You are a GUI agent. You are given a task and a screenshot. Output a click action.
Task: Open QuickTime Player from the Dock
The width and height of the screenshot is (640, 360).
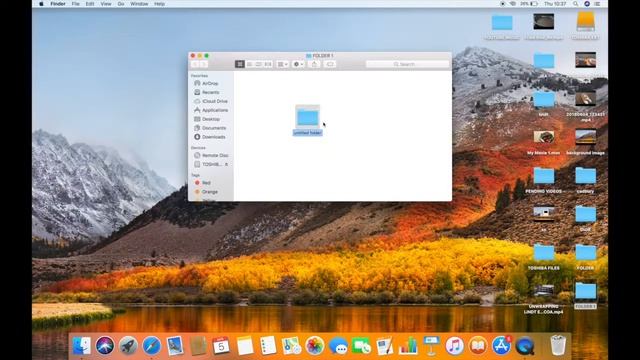pos(525,346)
